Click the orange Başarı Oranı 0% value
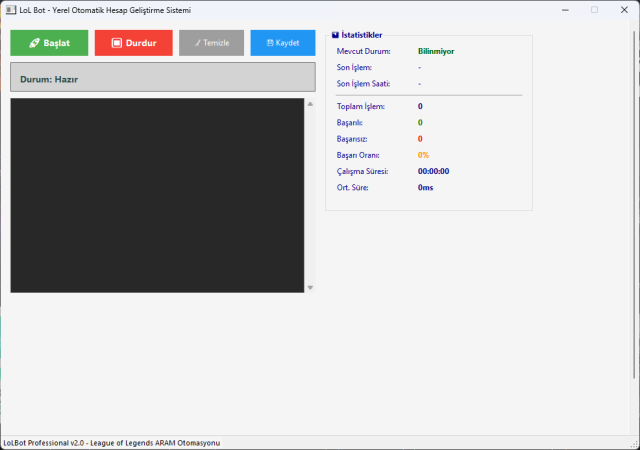Viewport: 640px width, 450px height. click(x=423, y=155)
